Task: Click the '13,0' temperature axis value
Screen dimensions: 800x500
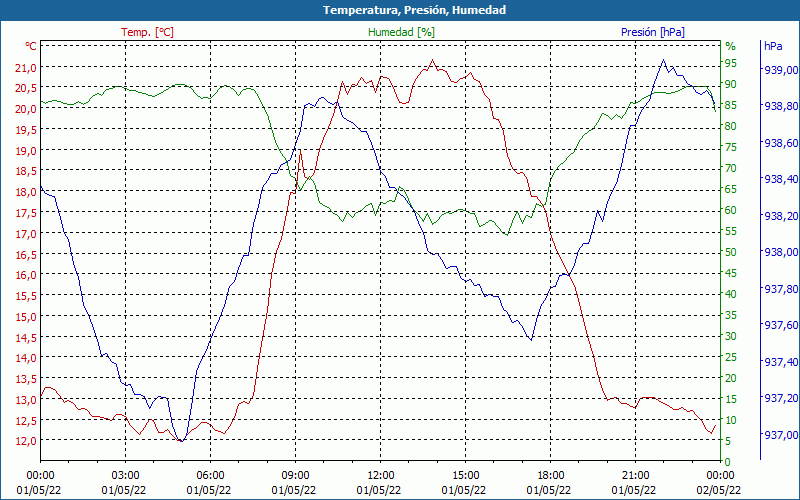Action: [26, 399]
